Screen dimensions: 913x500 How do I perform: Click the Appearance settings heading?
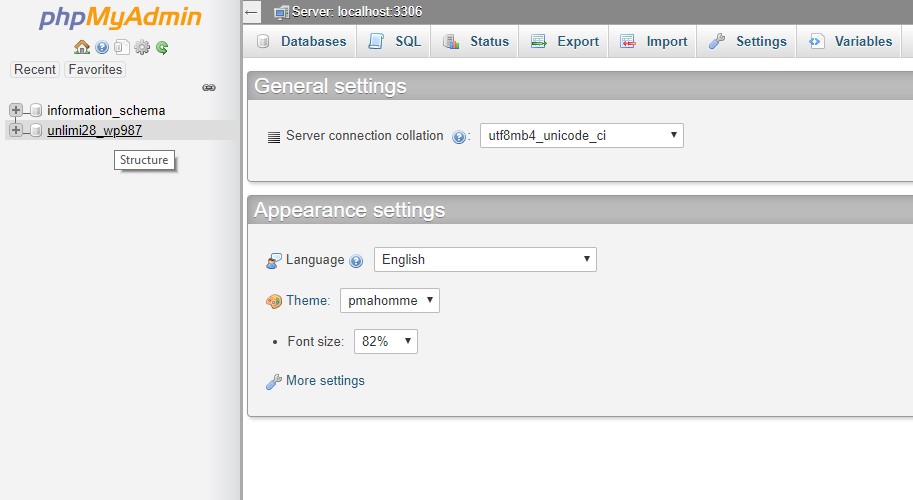pos(349,210)
